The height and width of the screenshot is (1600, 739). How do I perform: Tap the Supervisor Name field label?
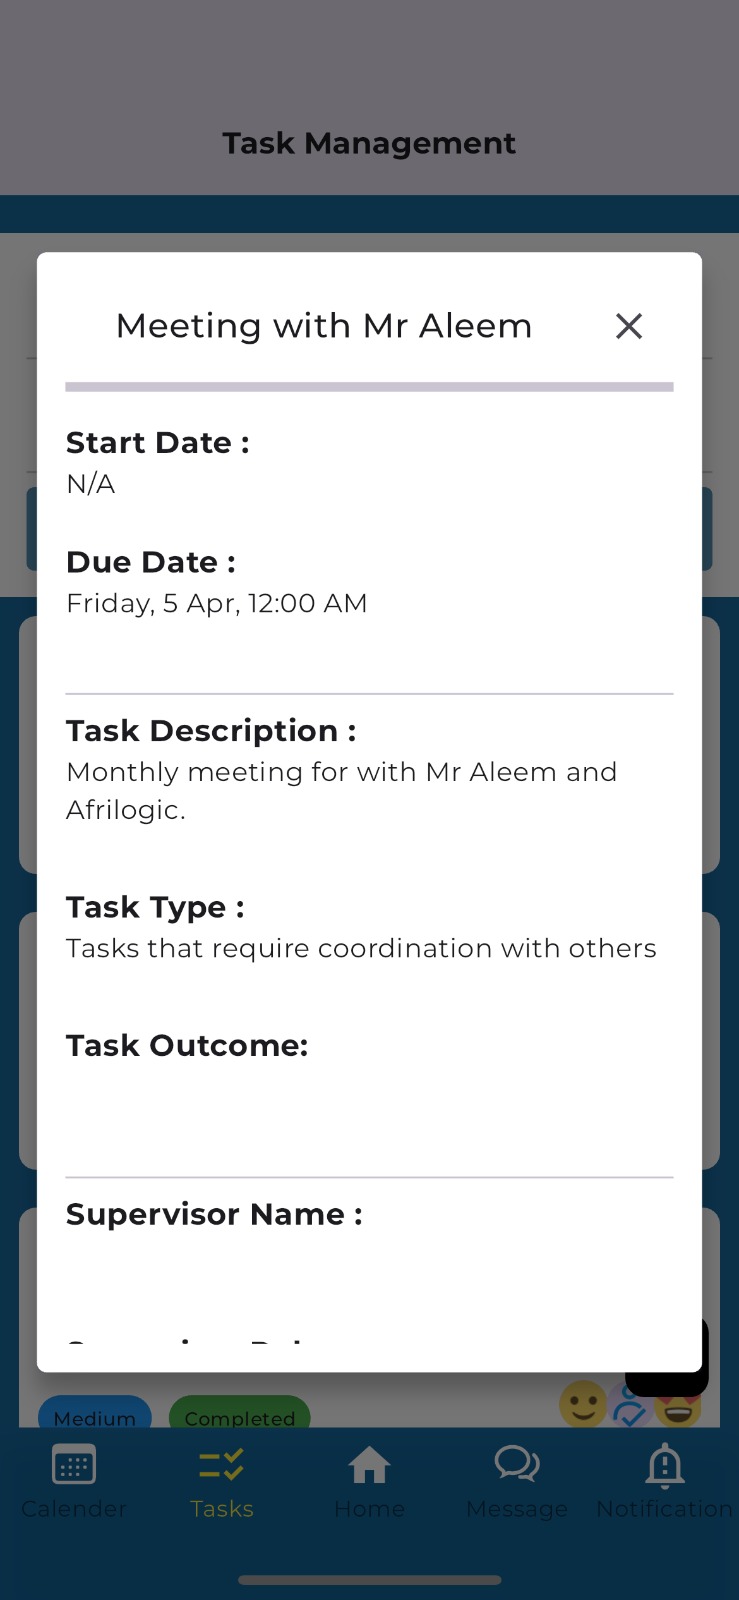(214, 1214)
